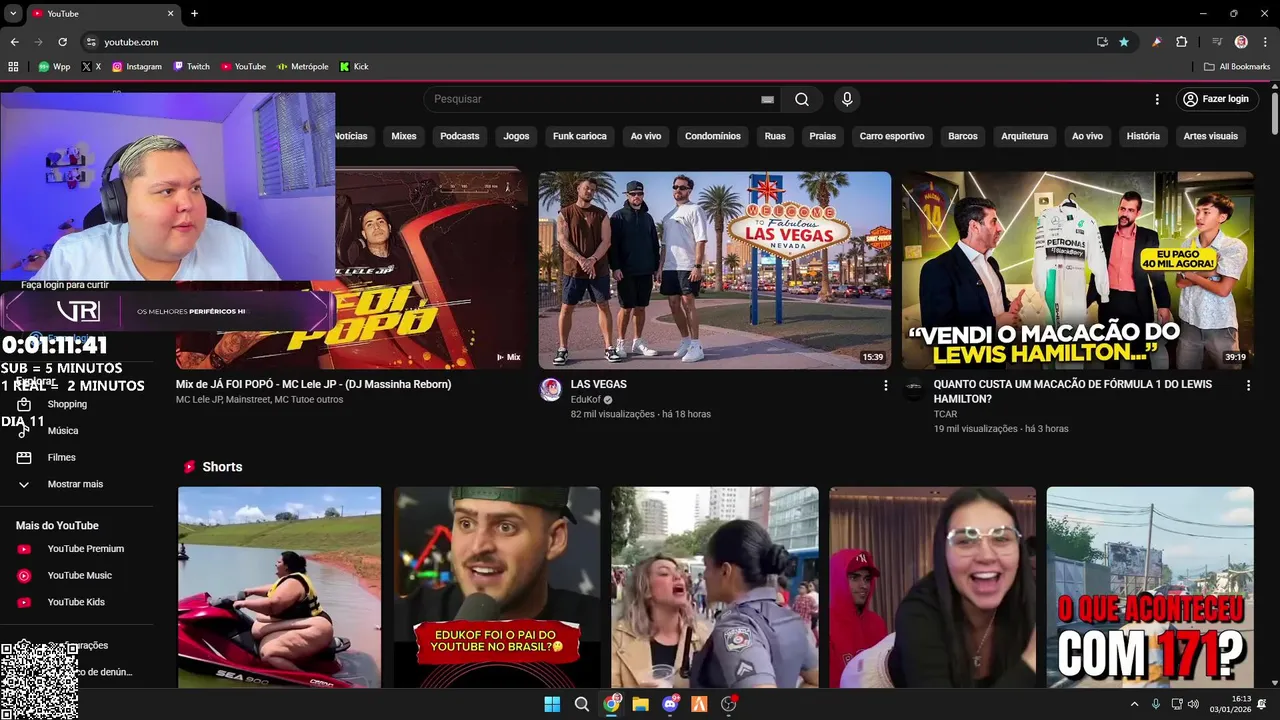The image size is (1280, 720).
Task: Select the Mixes filter chip
Action: [404, 136]
